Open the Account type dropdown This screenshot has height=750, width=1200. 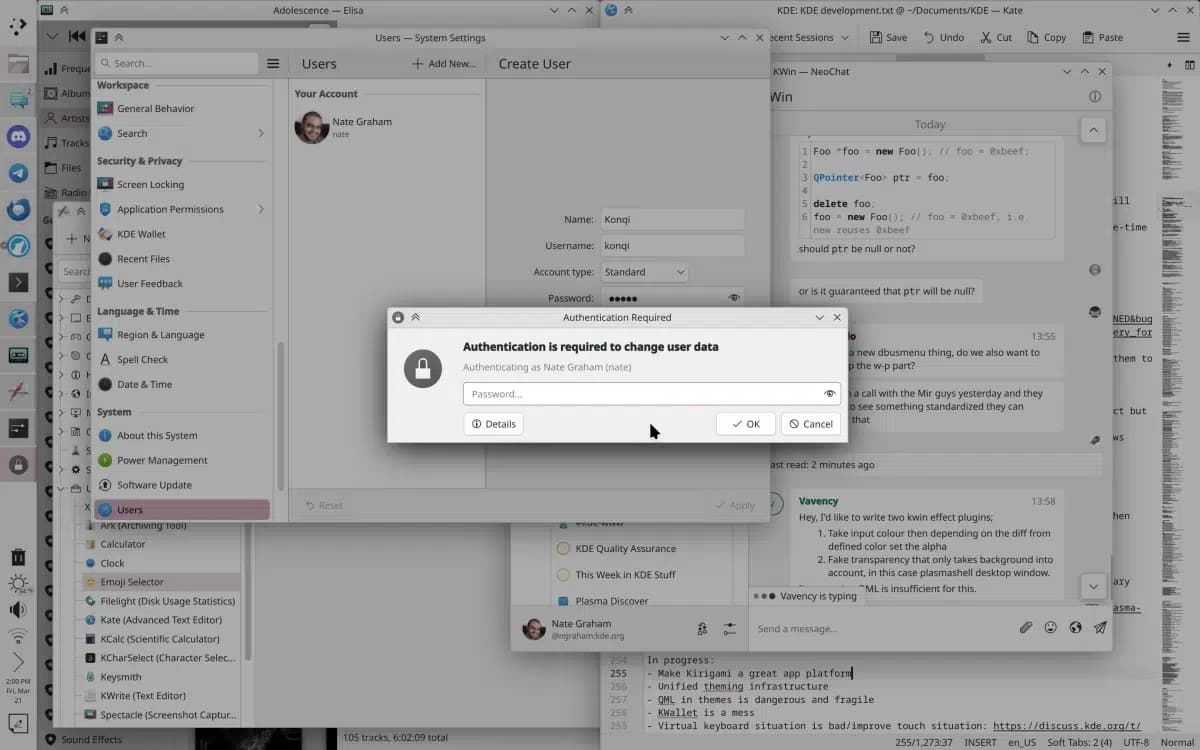click(x=645, y=272)
